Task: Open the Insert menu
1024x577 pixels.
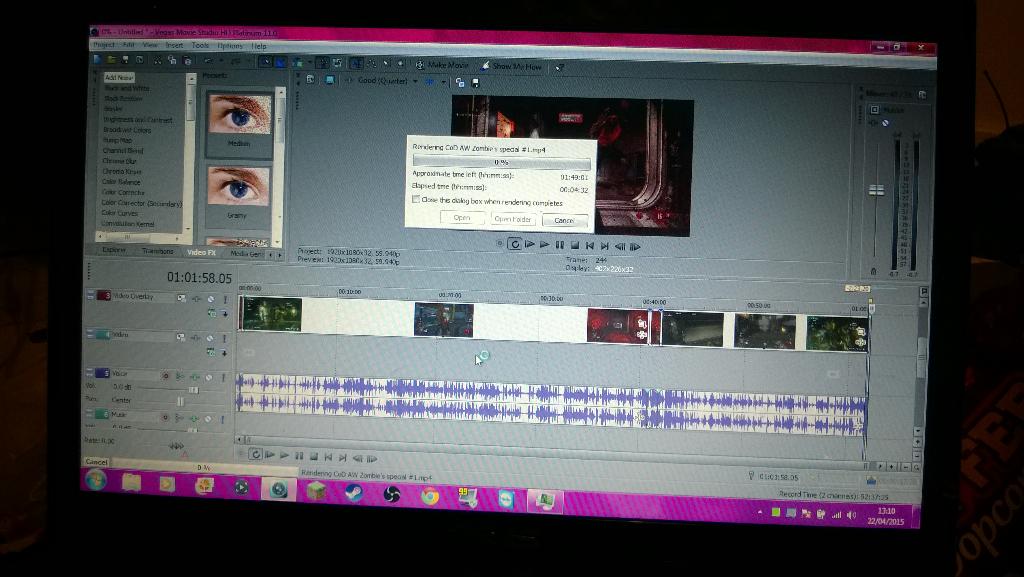Action: coord(174,45)
